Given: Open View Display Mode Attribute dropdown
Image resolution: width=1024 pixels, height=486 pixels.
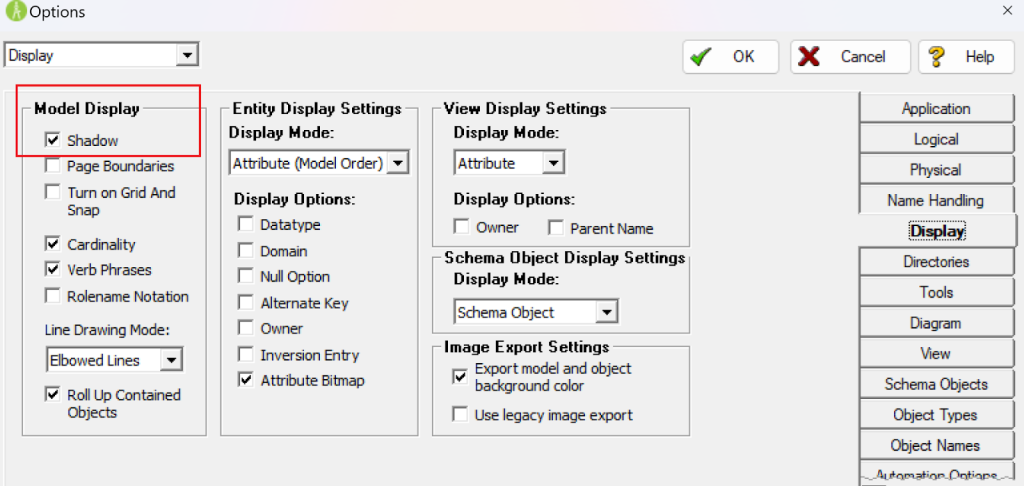Looking at the screenshot, I should pos(553,163).
